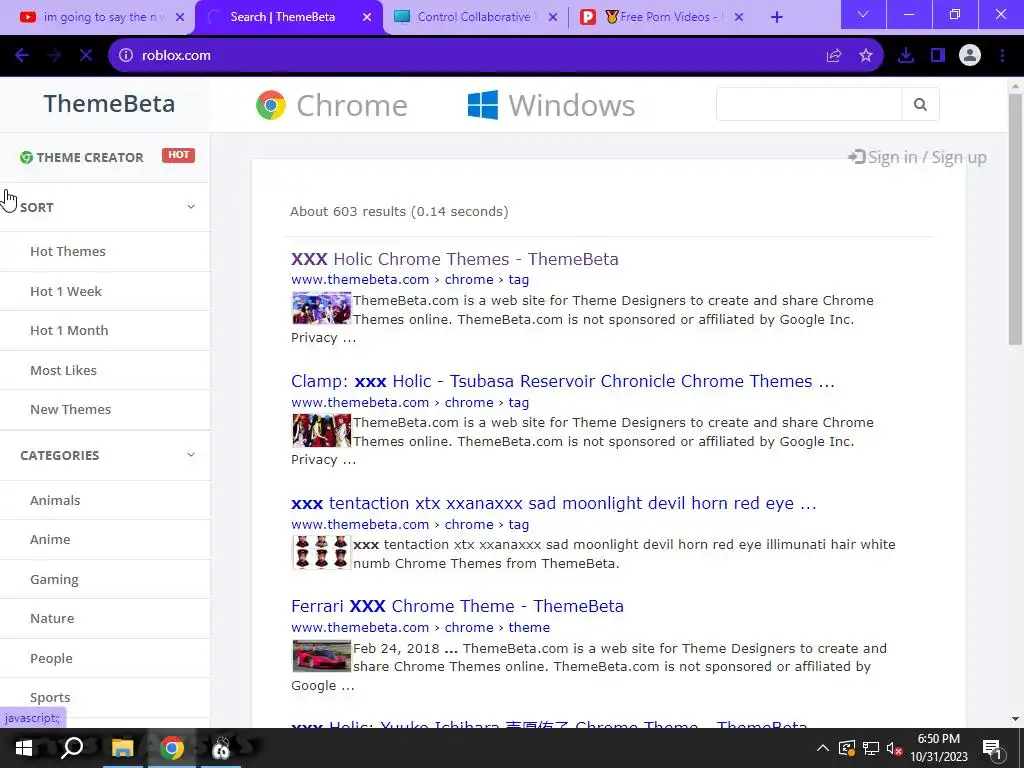Click the Ferrari red car thumbnail
This screenshot has width=1024, height=768.
coord(321,656)
